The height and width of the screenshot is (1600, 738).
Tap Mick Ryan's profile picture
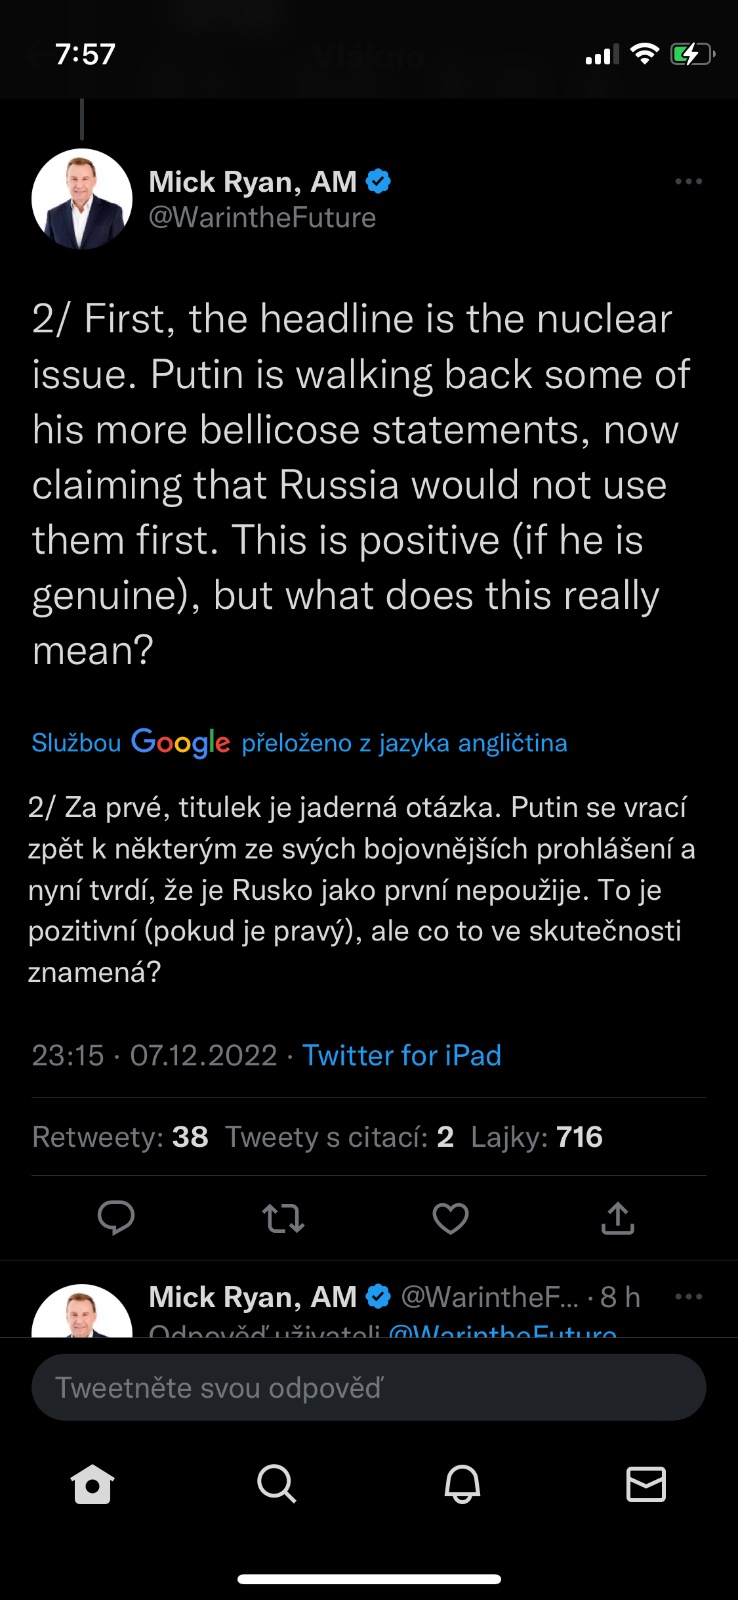coord(82,198)
